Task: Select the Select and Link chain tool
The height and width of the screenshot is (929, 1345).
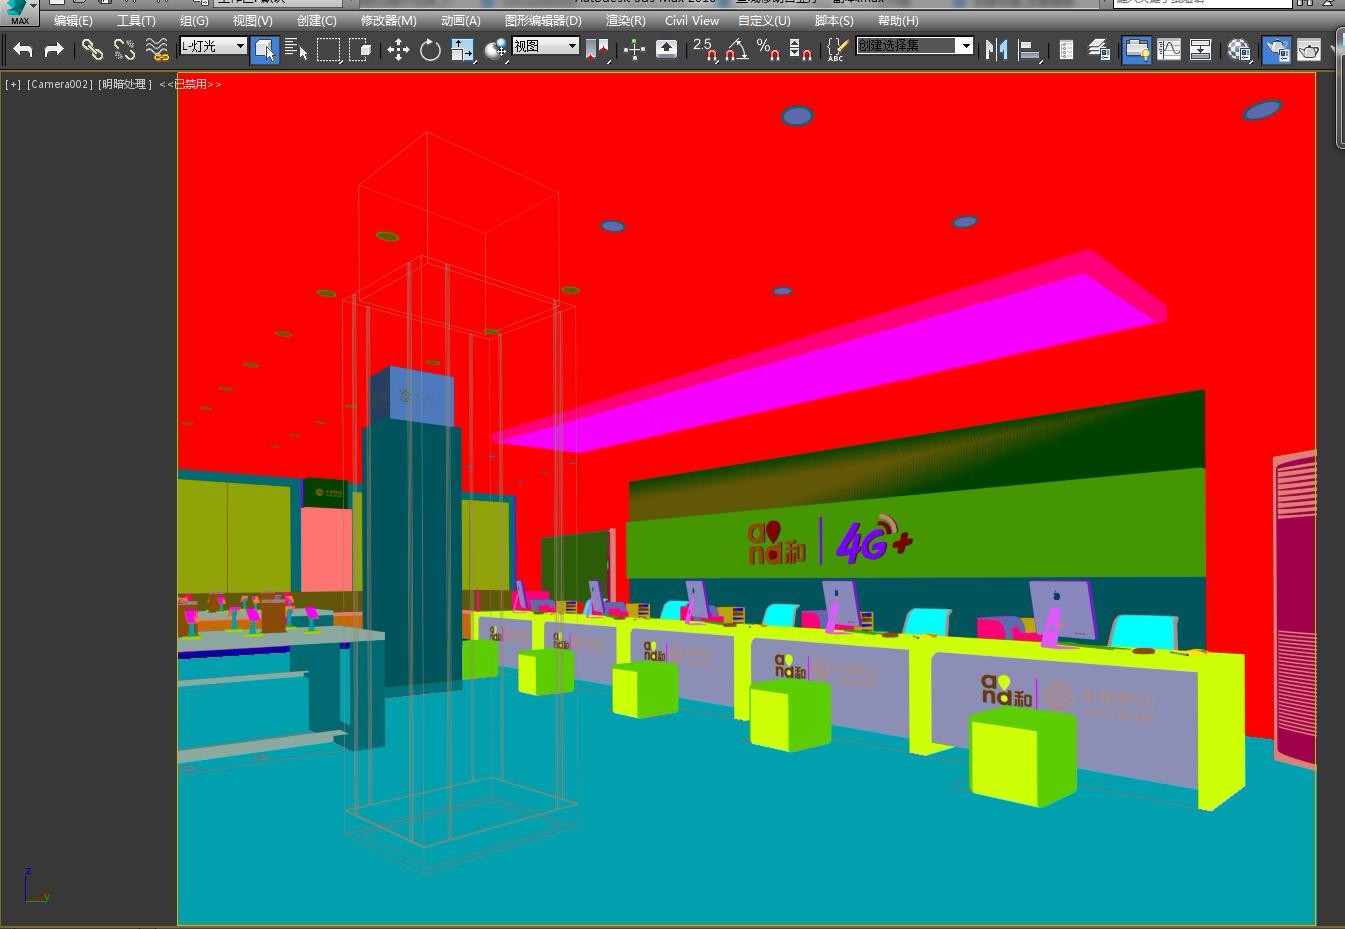Action: (x=92, y=49)
